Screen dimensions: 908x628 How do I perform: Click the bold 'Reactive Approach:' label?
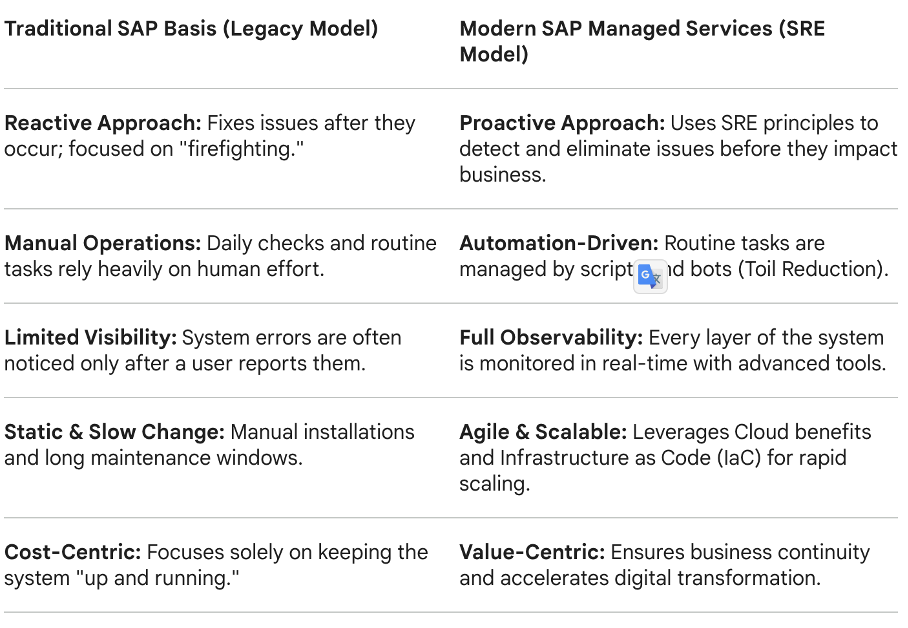tap(103, 123)
